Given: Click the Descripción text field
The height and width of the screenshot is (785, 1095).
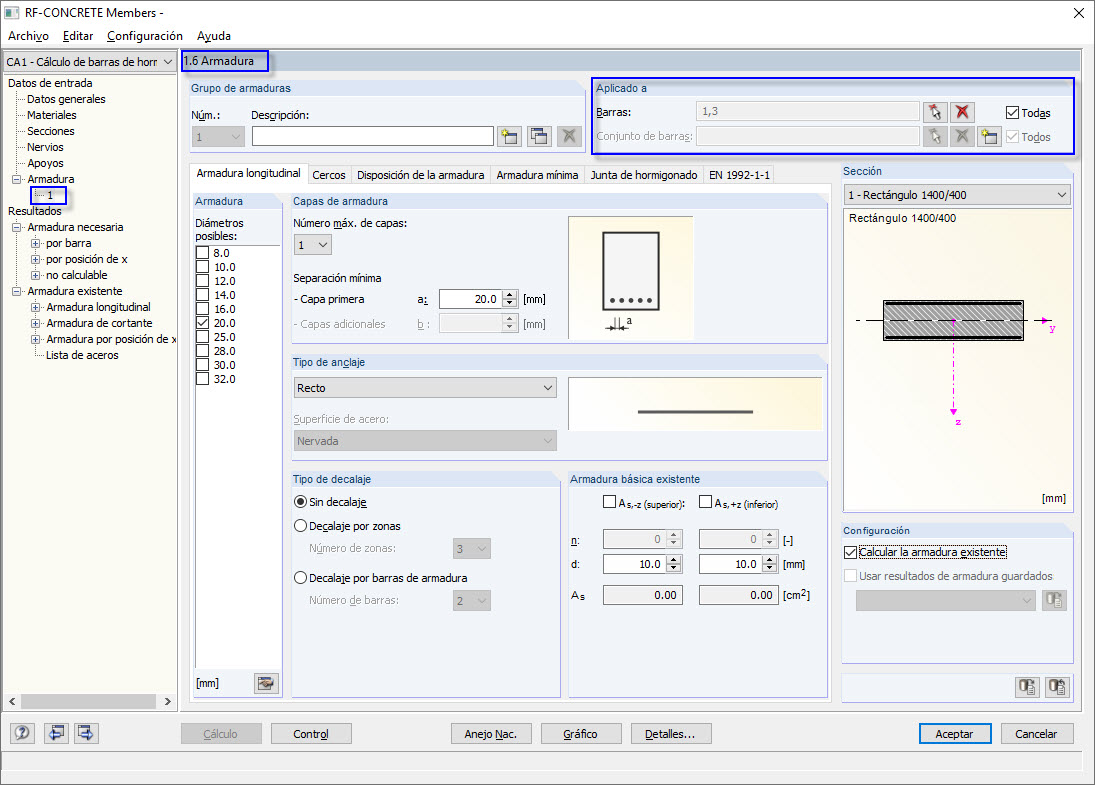Looking at the screenshot, I should click(373, 136).
